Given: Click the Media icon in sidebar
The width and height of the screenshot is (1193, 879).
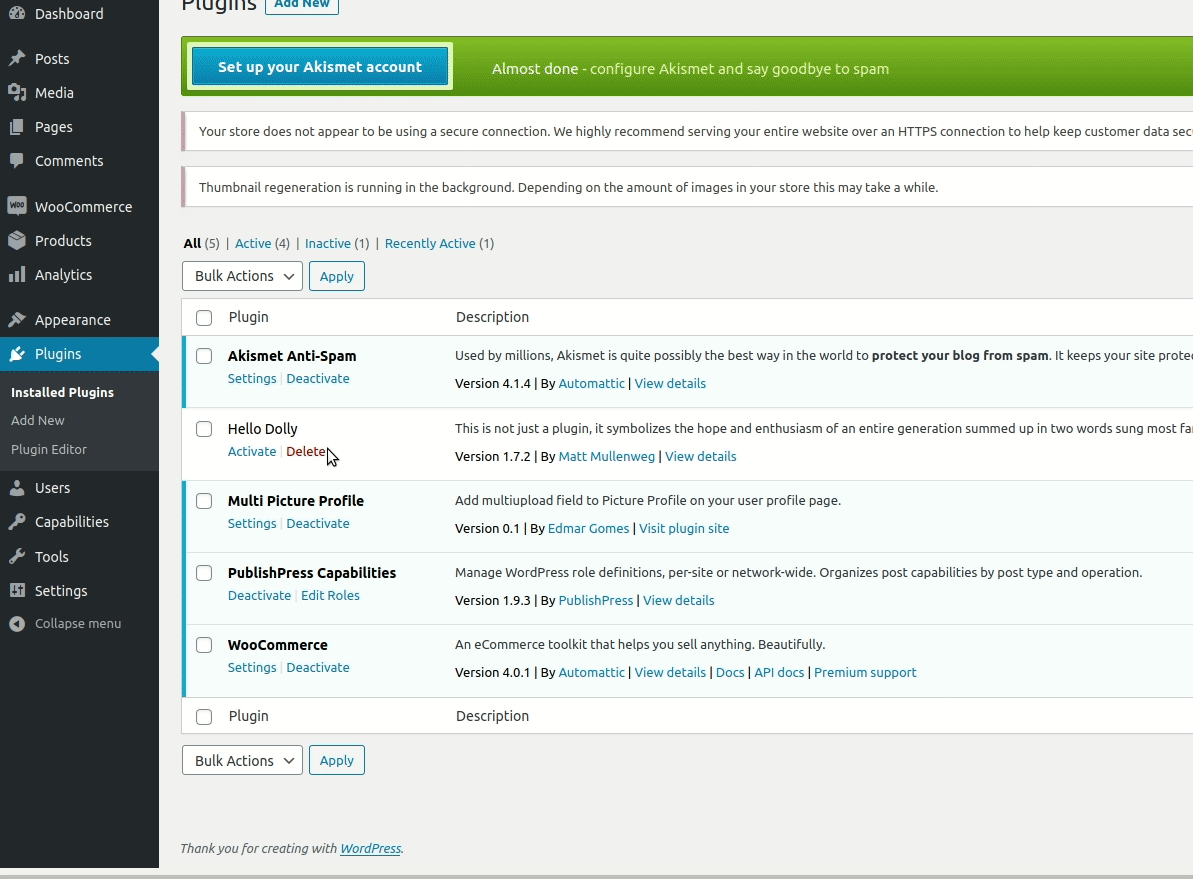Looking at the screenshot, I should 17,93.
